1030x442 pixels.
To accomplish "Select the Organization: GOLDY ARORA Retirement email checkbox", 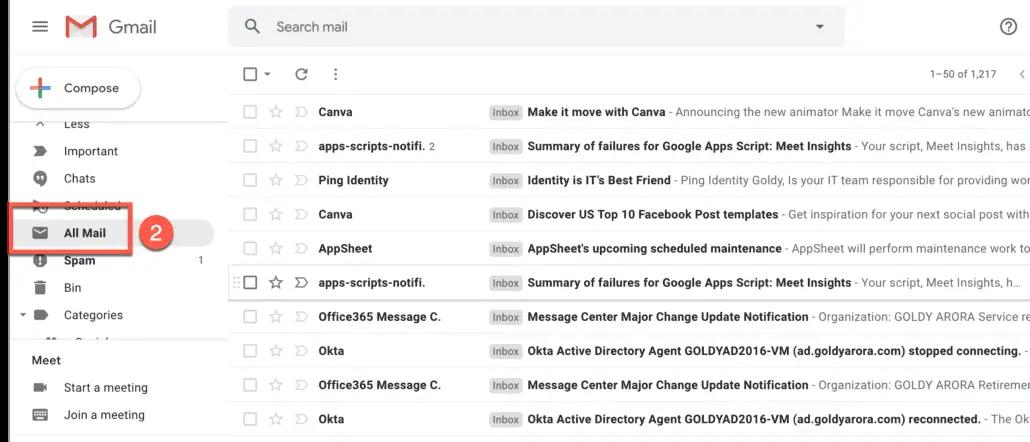I will tap(250, 385).
